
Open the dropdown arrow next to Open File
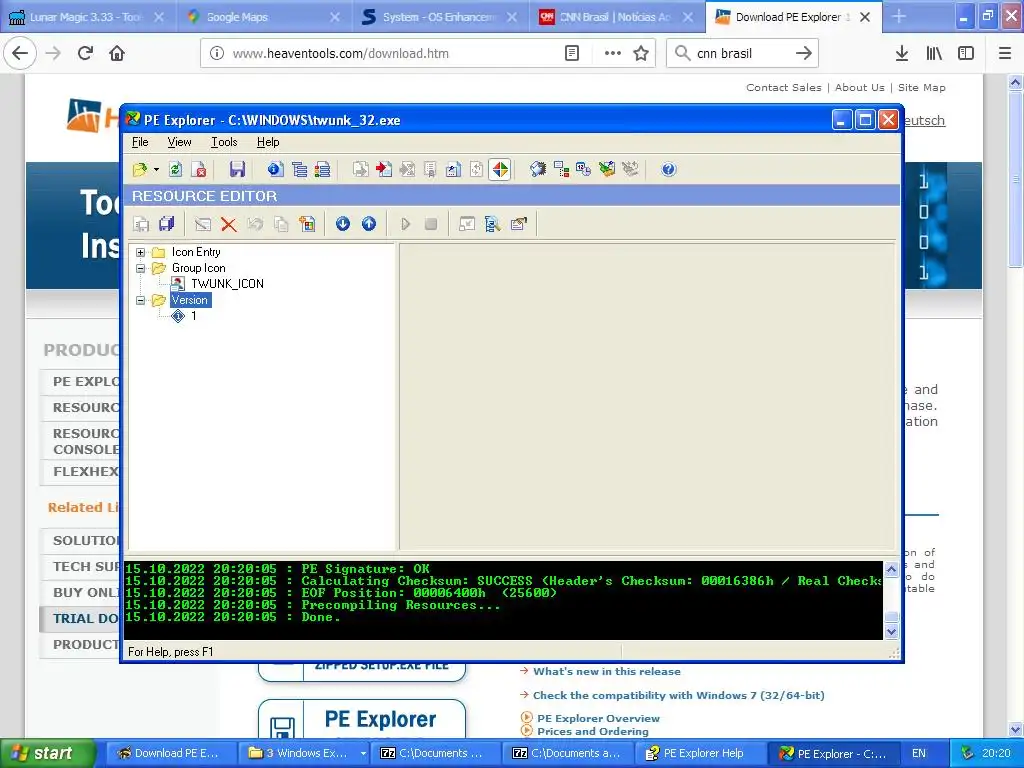156,170
